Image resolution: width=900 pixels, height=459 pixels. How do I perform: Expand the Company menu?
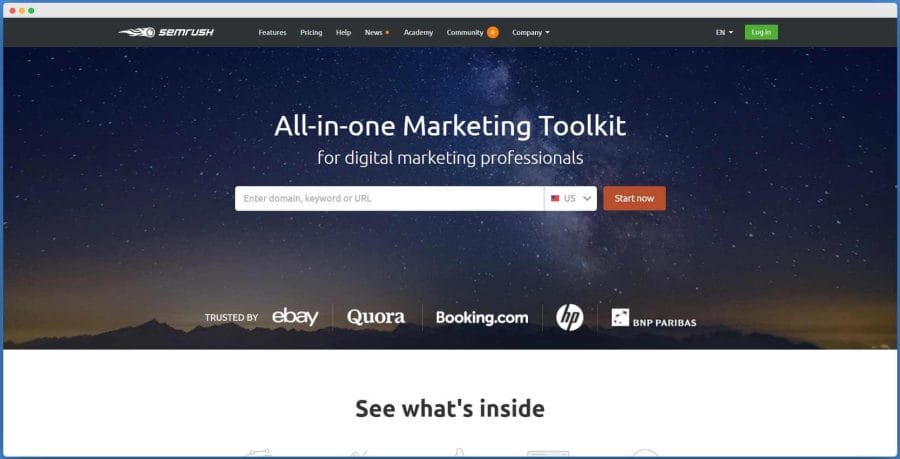[x=531, y=33]
